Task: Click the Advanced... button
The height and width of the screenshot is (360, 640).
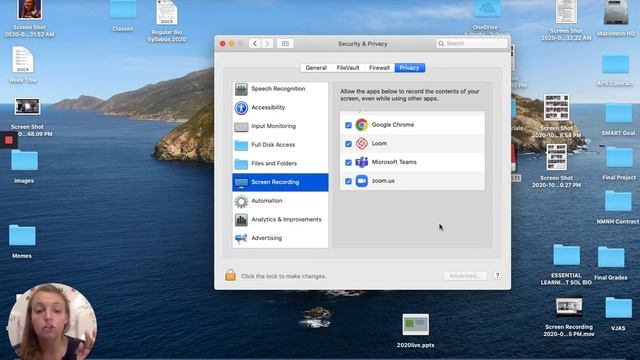Action: point(465,276)
